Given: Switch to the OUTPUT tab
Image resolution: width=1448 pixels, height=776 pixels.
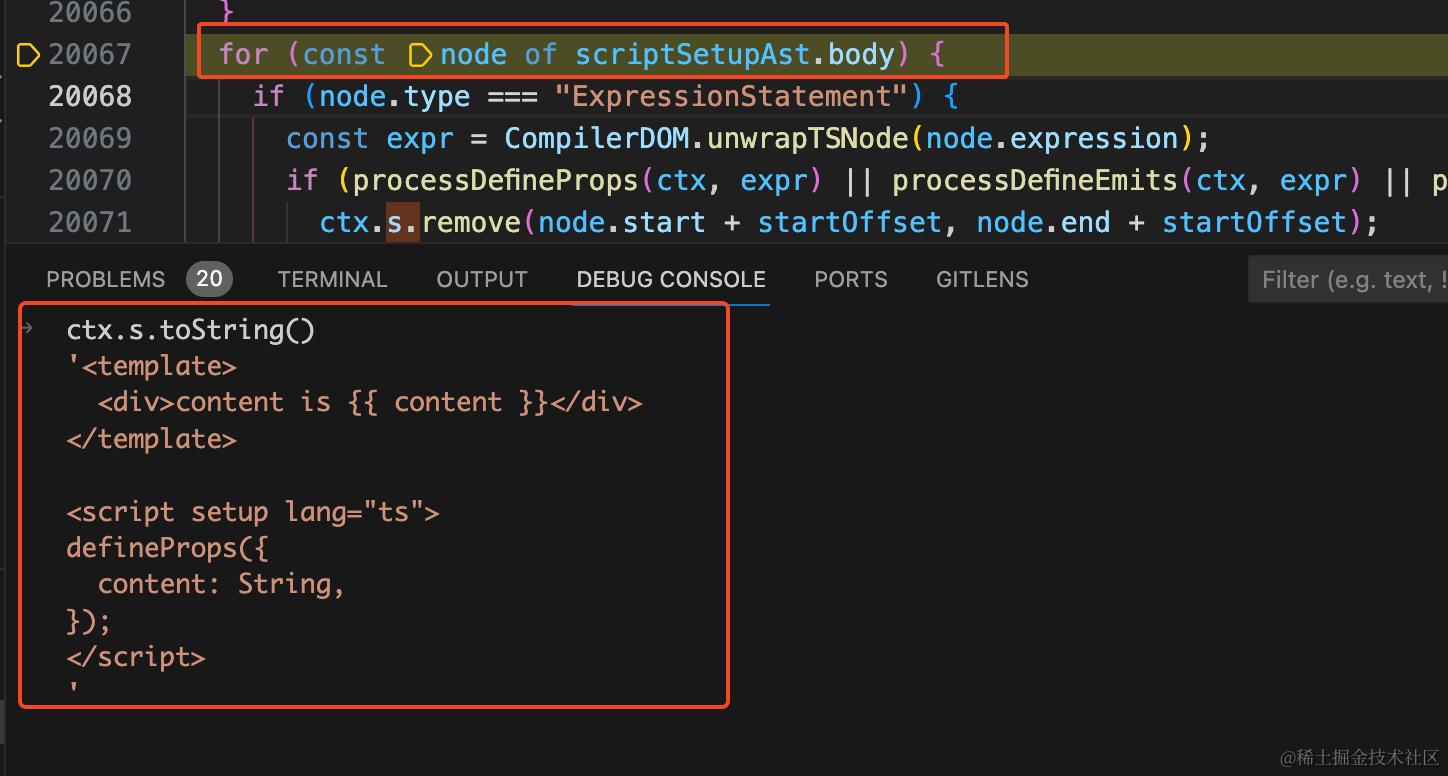Looking at the screenshot, I should [482, 279].
